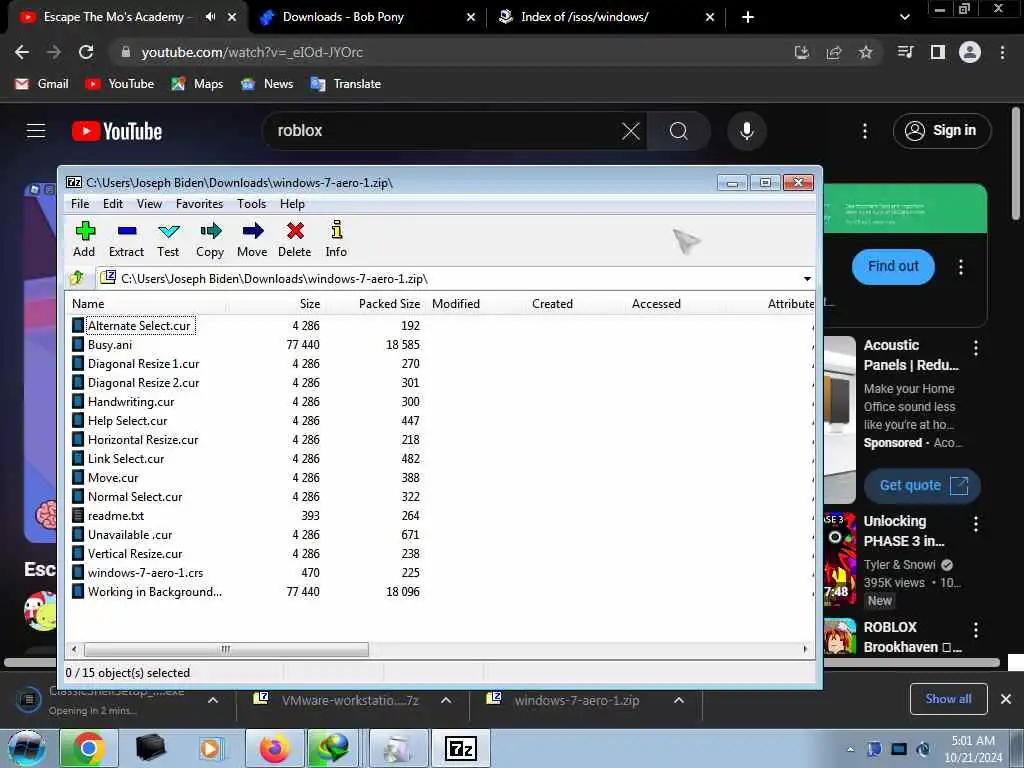1024x768 pixels.
Task: Open the Help menu in 7-Zip
Action: [x=293, y=204]
